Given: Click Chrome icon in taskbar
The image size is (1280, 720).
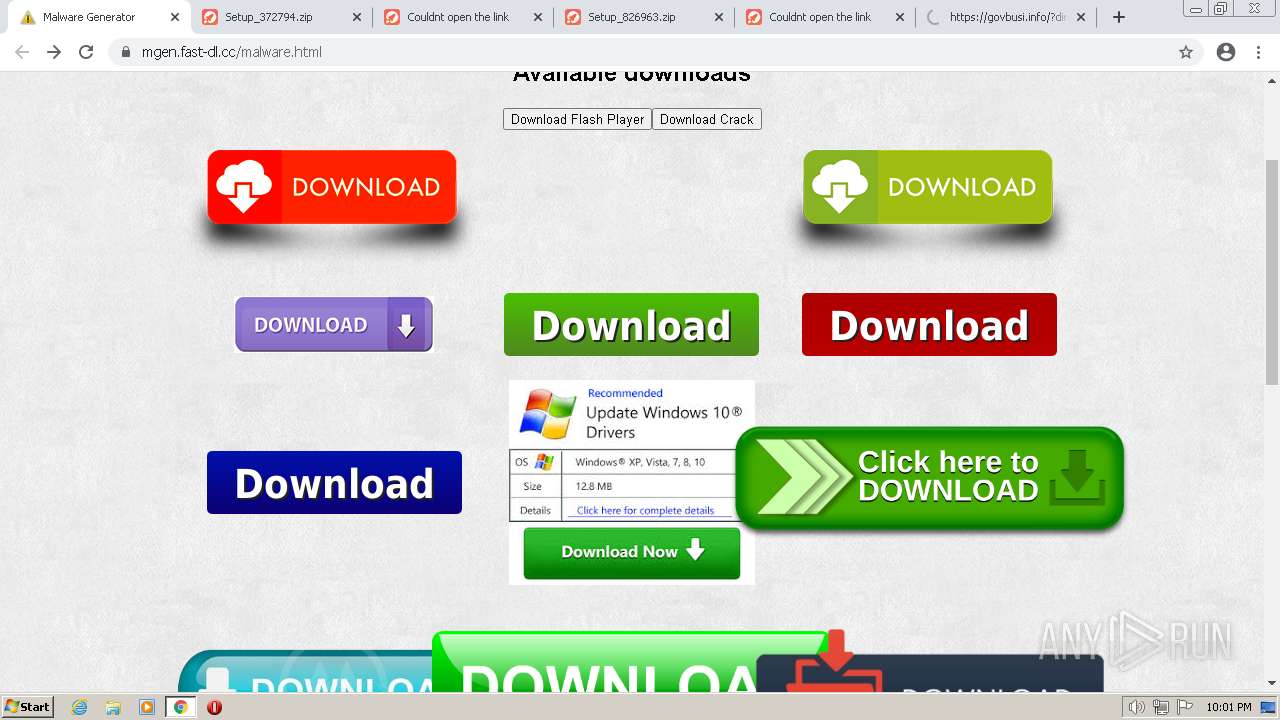Looking at the screenshot, I should tap(181, 707).
